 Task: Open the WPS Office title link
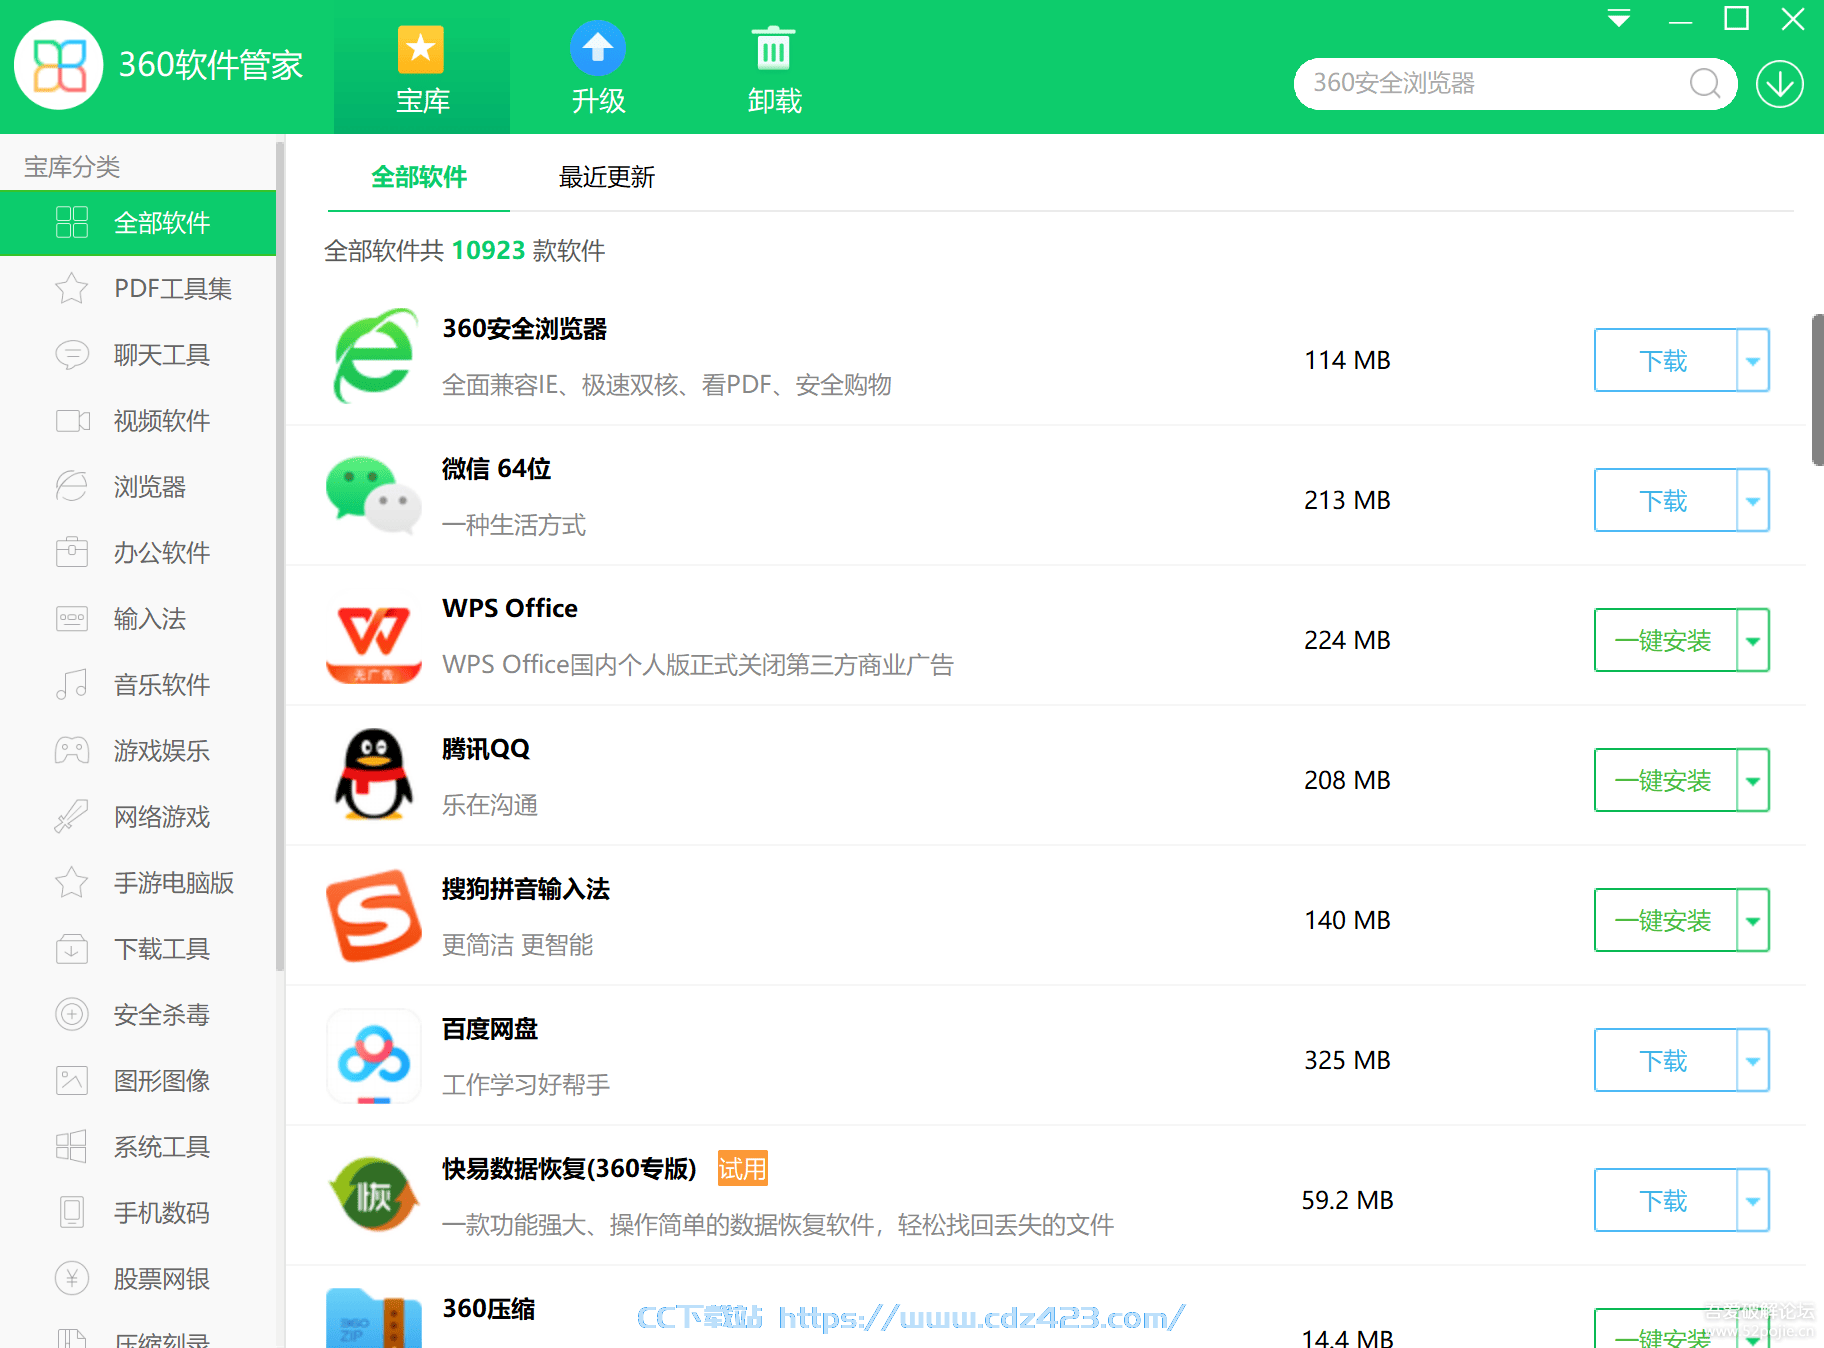tap(510, 609)
